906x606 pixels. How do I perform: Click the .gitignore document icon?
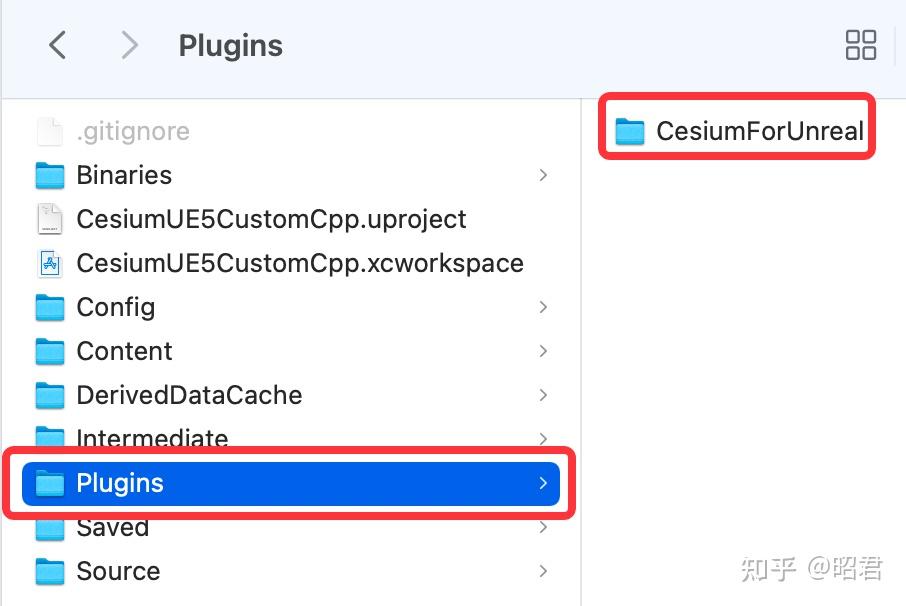pos(49,130)
